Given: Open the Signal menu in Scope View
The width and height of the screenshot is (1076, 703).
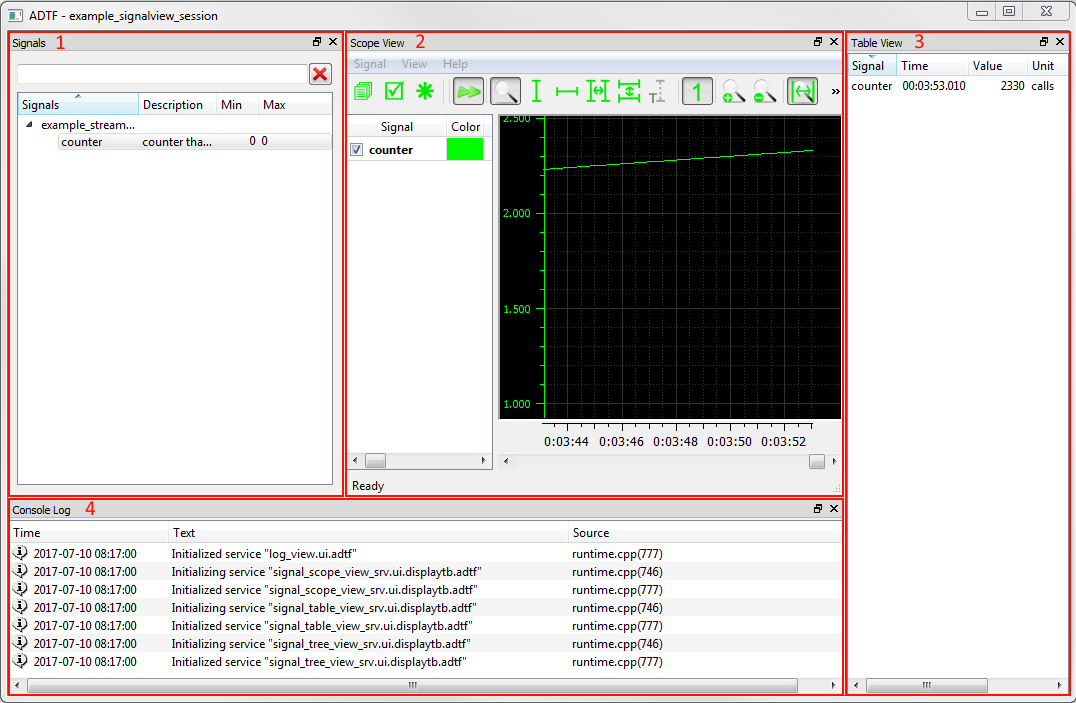Looking at the screenshot, I should pos(369,64).
